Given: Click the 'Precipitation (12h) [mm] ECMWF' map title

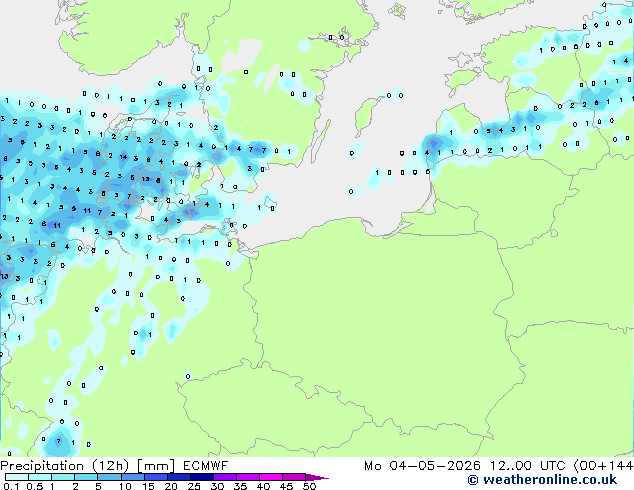Looking at the screenshot, I should (x=114, y=466).
